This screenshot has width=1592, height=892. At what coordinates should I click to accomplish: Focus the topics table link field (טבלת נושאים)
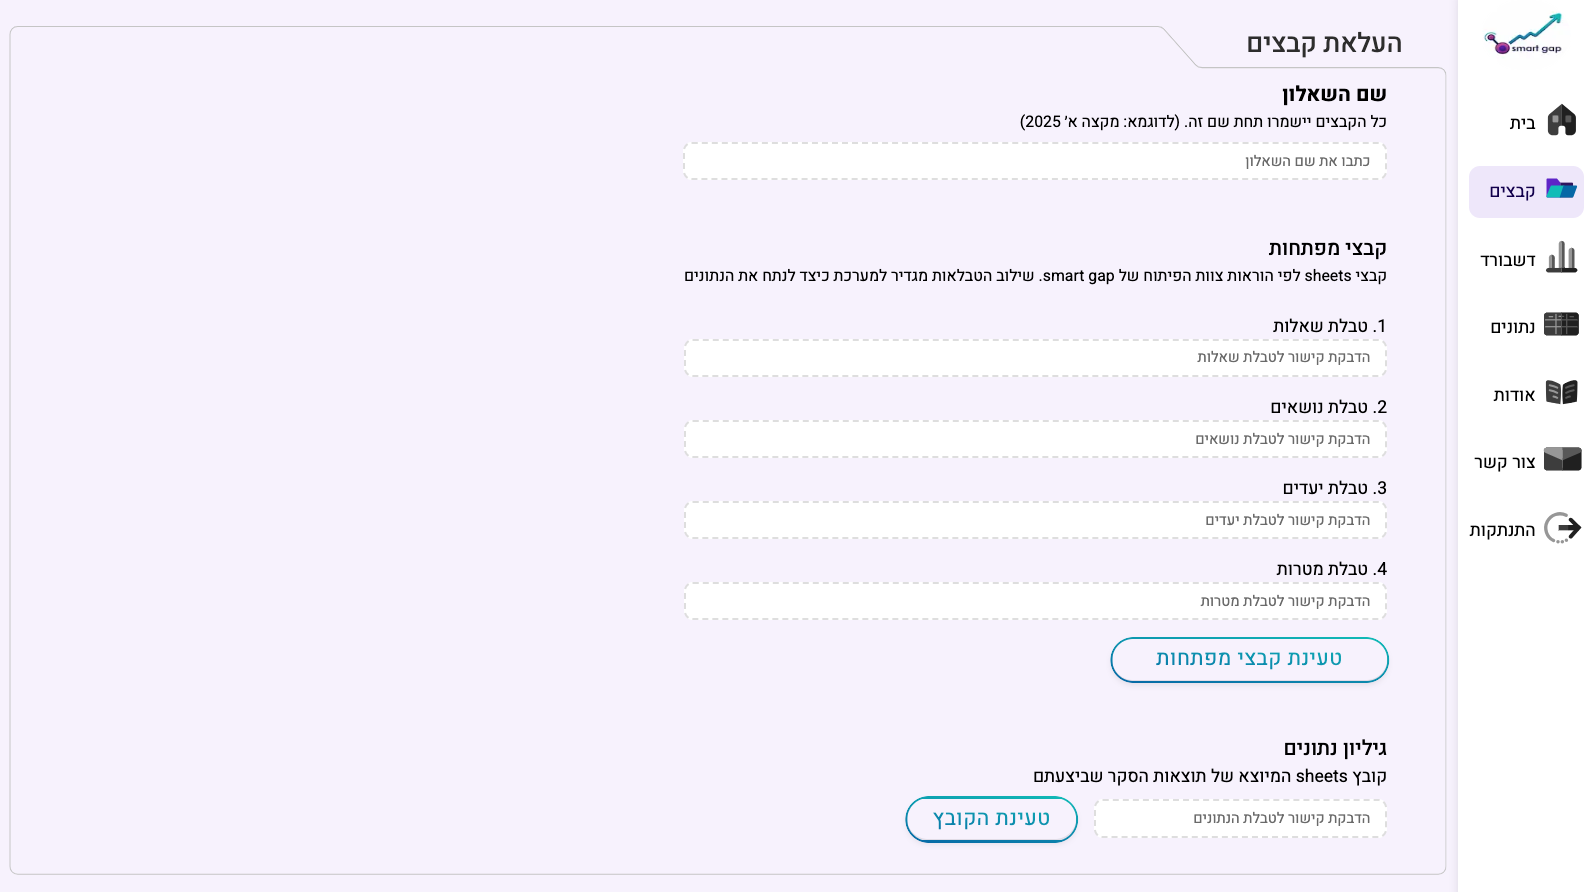click(x=1035, y=439)
